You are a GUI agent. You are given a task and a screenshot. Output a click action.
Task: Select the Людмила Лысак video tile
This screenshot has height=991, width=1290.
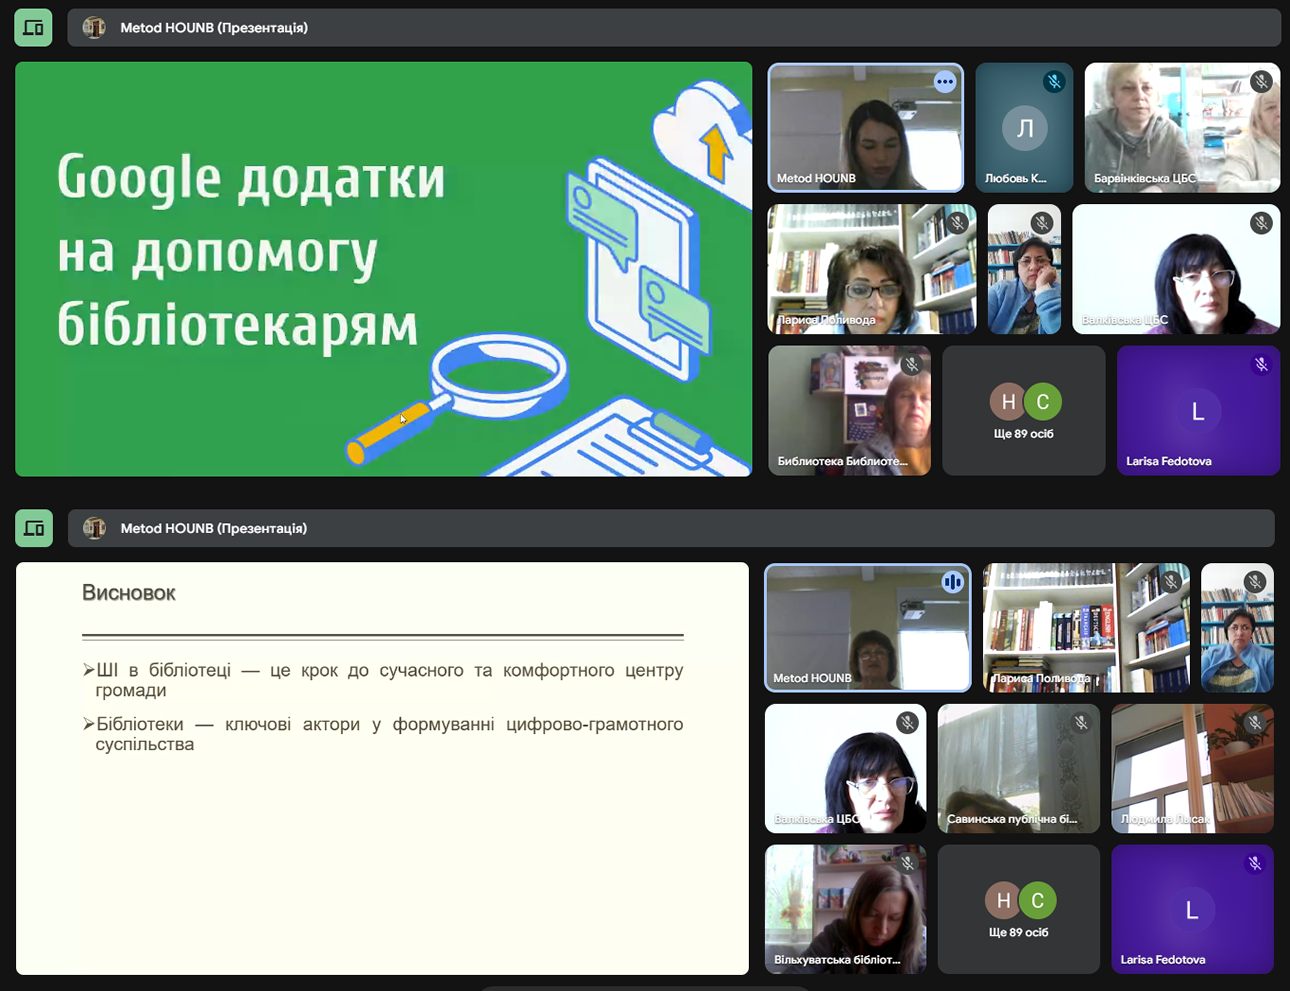(1193, 769)
